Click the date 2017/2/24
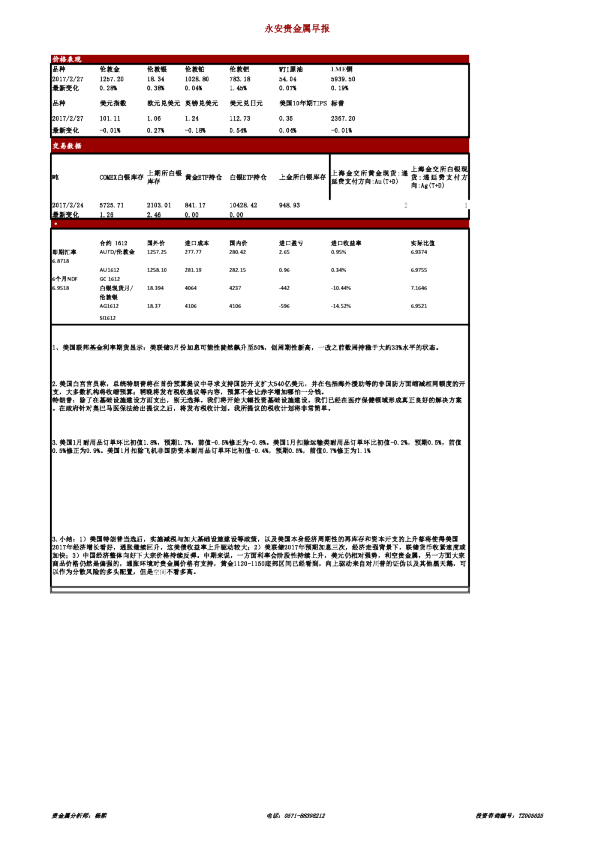The width and height of the screenshot is (595, 842). point(68,205)
